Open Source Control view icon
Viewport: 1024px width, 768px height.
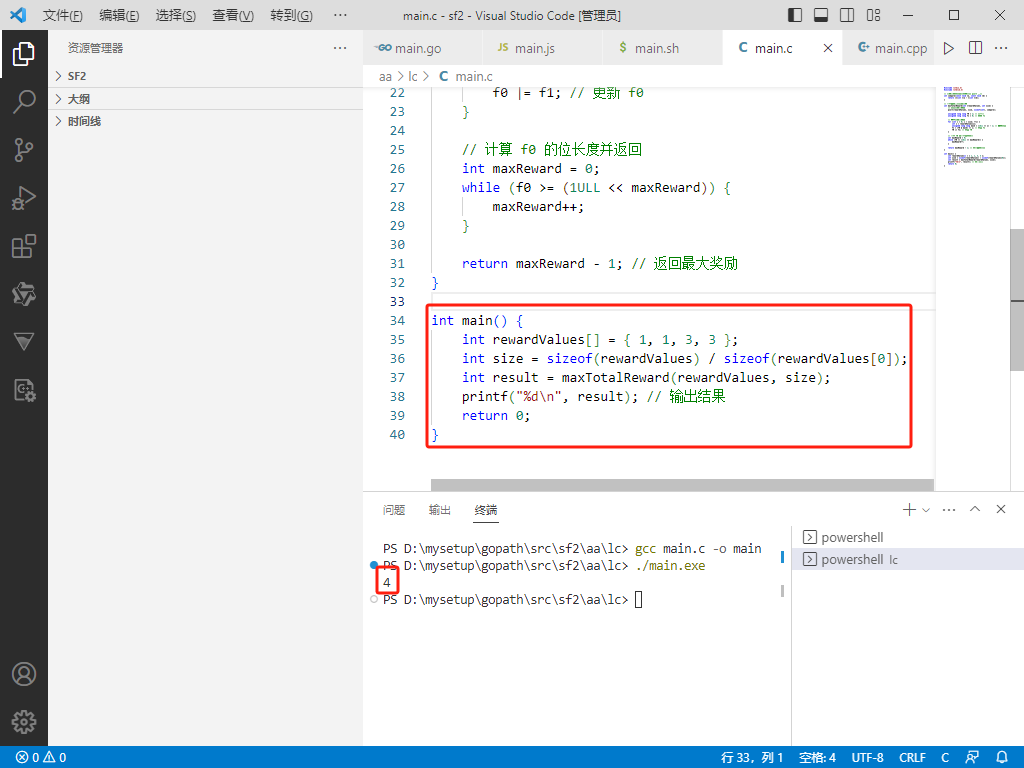point(24,150)
